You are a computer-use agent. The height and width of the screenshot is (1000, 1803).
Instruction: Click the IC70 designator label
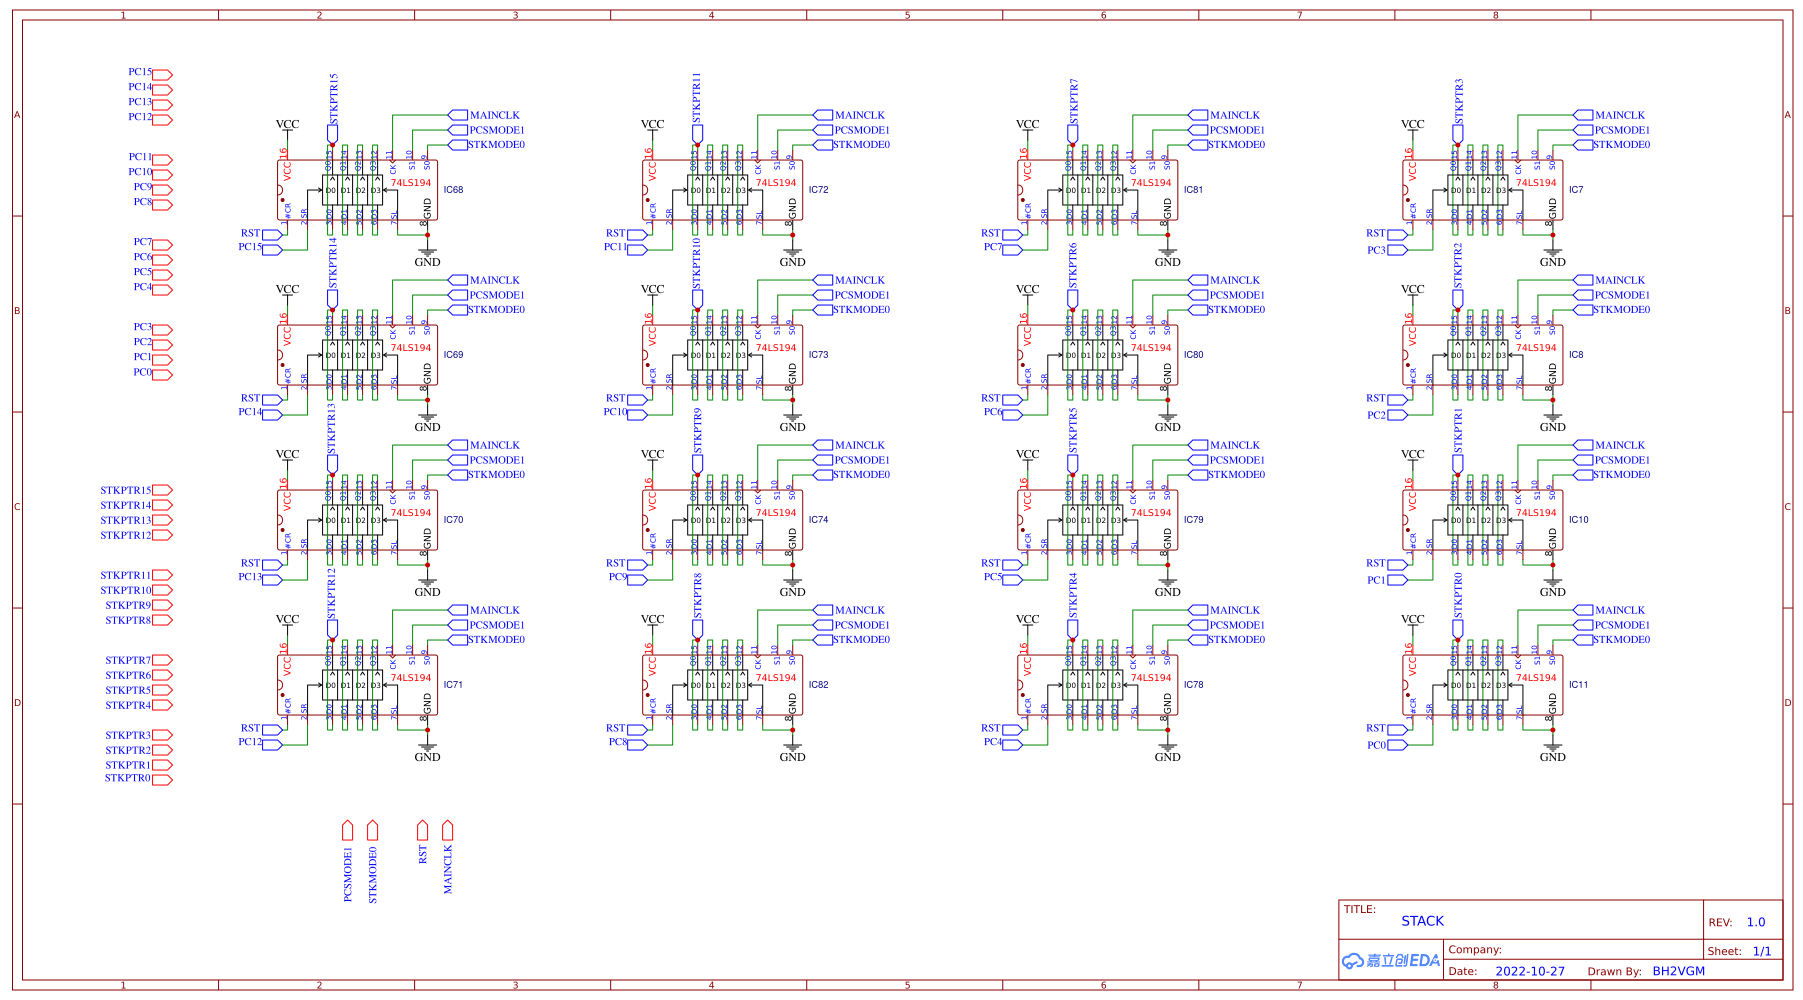[x=453, y=520]
